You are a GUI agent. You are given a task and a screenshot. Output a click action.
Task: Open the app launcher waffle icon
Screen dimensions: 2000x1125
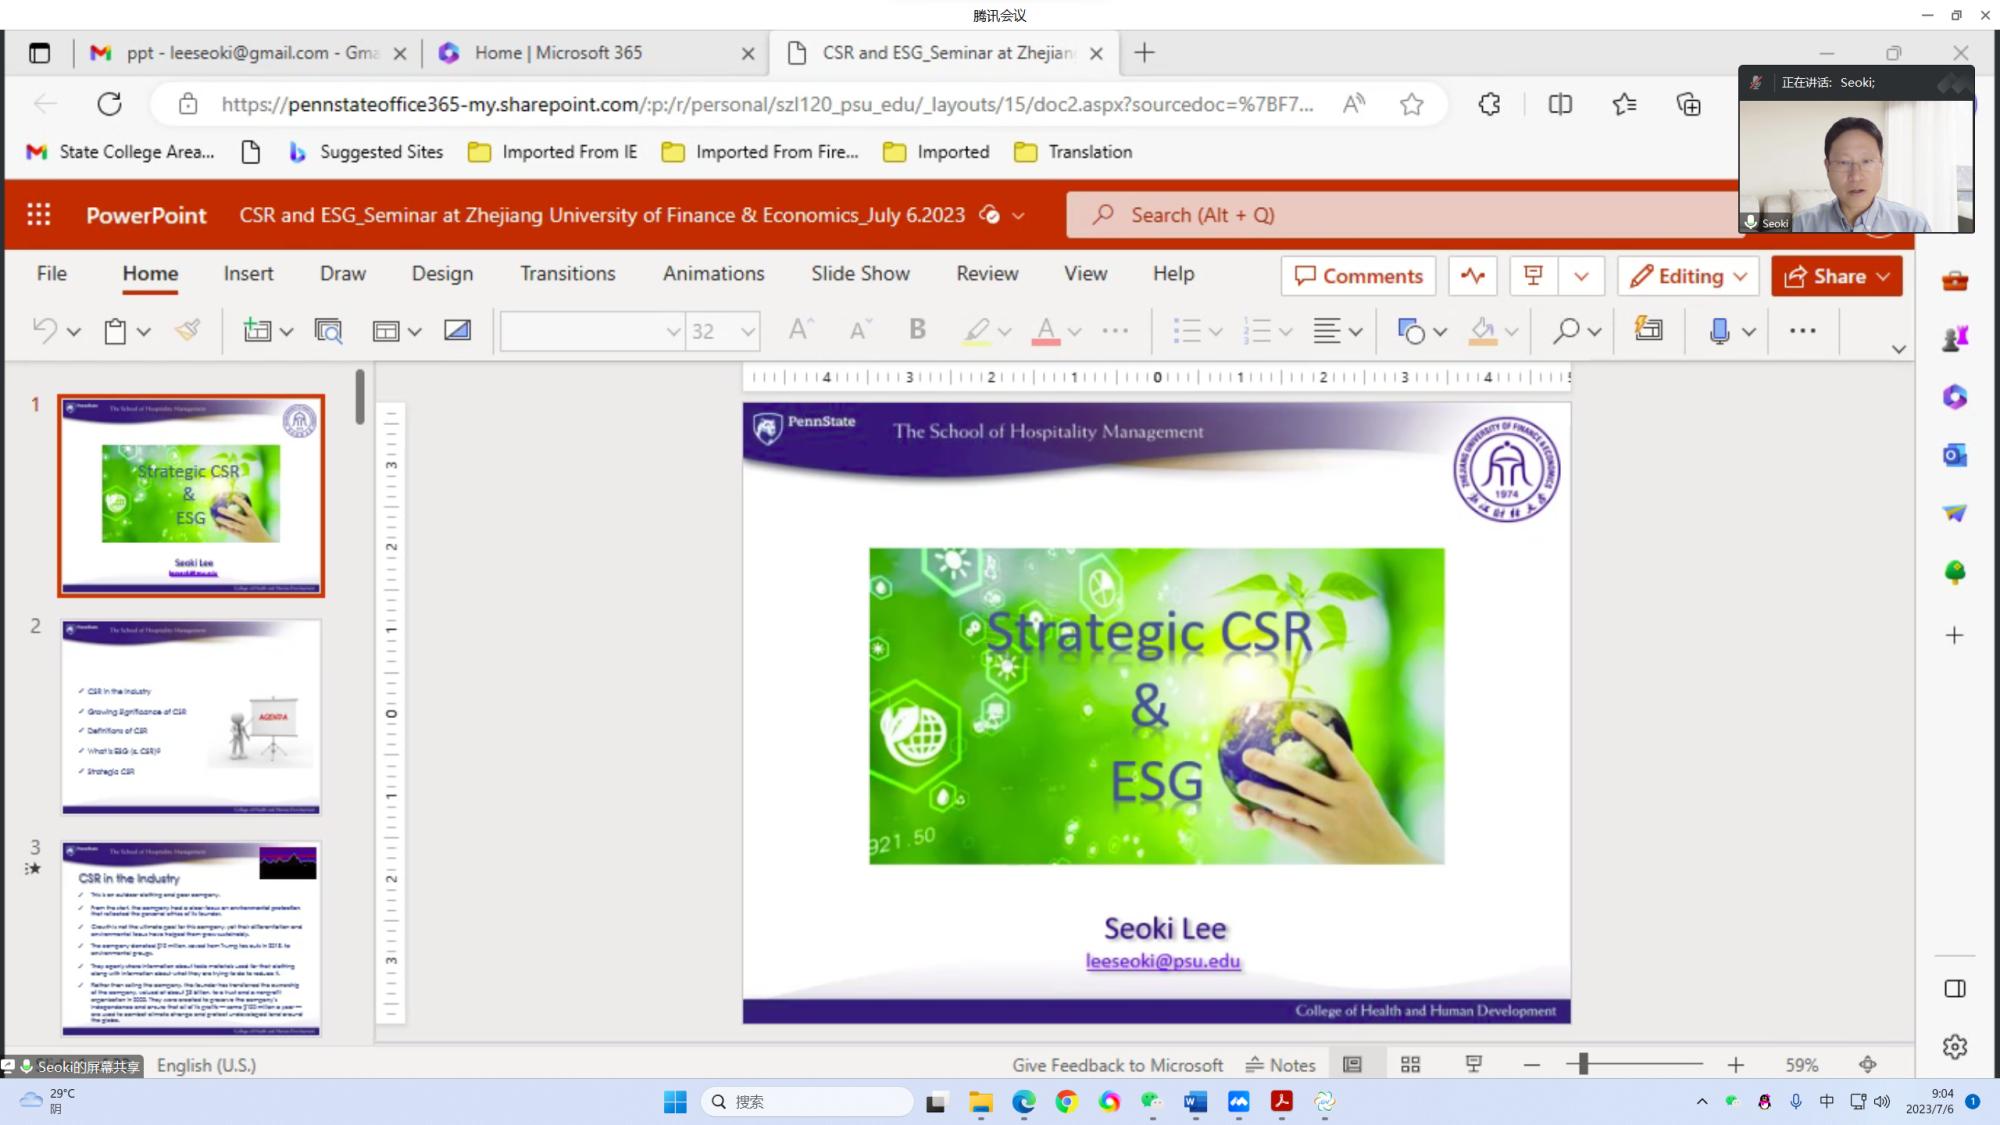[x=39, y=215]
